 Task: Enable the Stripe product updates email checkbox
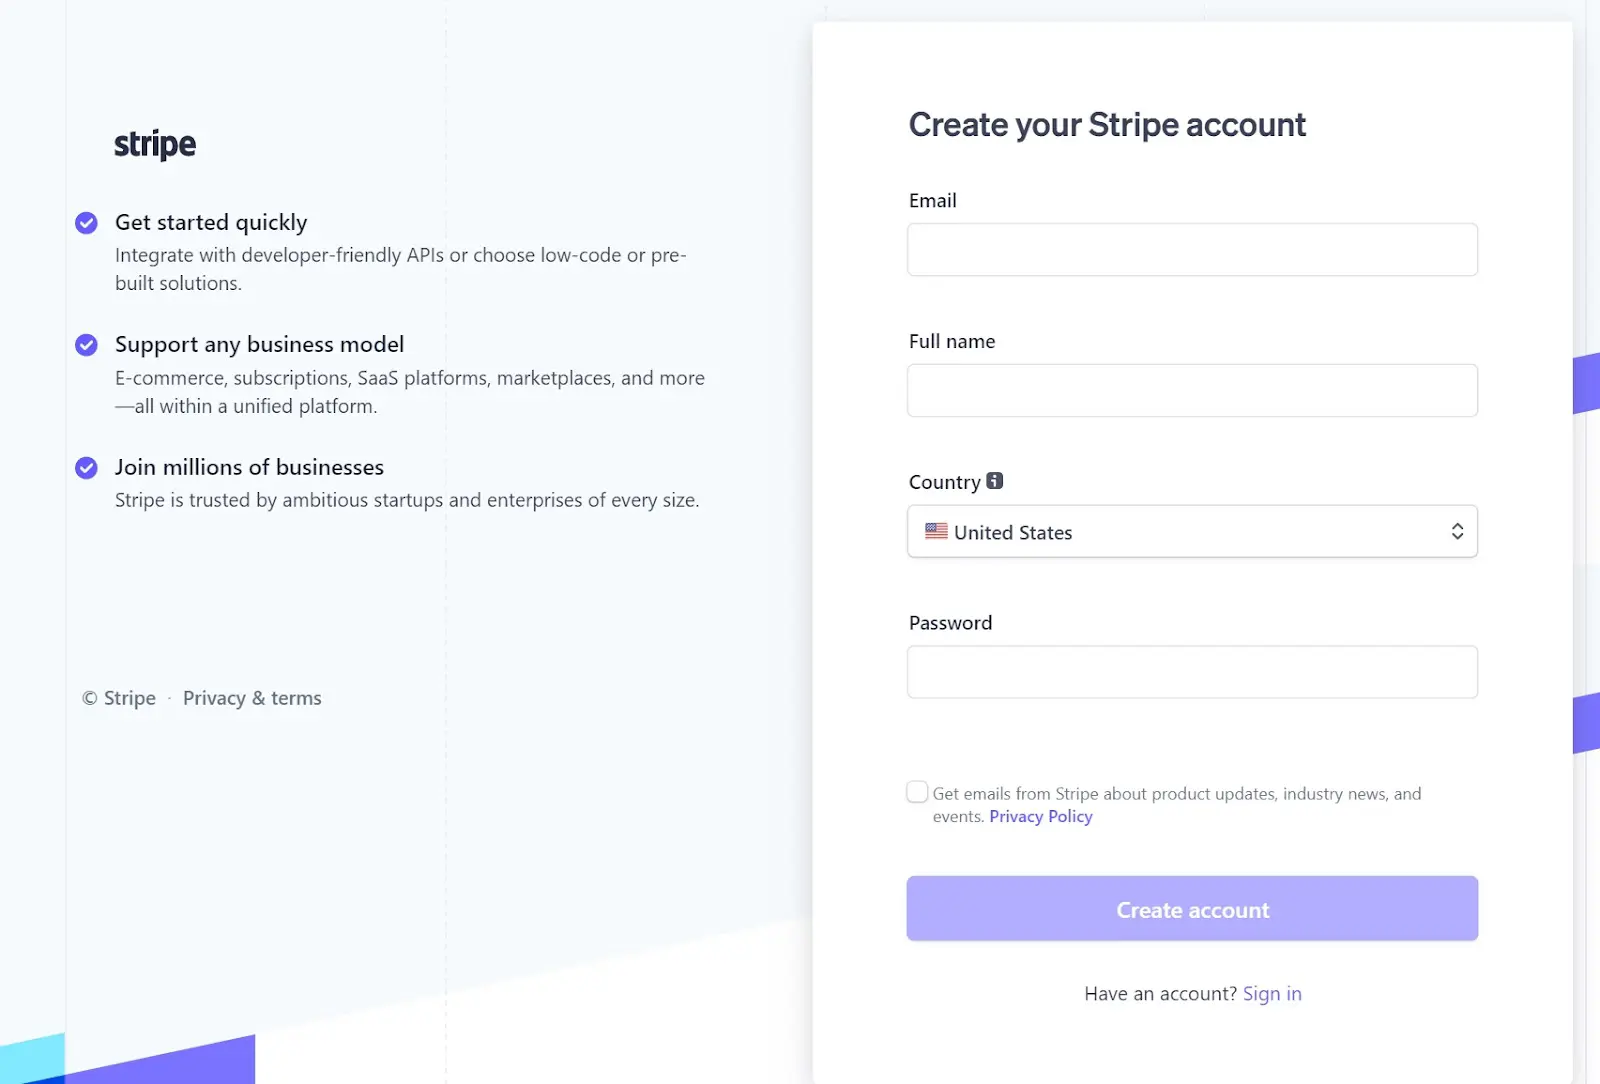coord(916,791)
